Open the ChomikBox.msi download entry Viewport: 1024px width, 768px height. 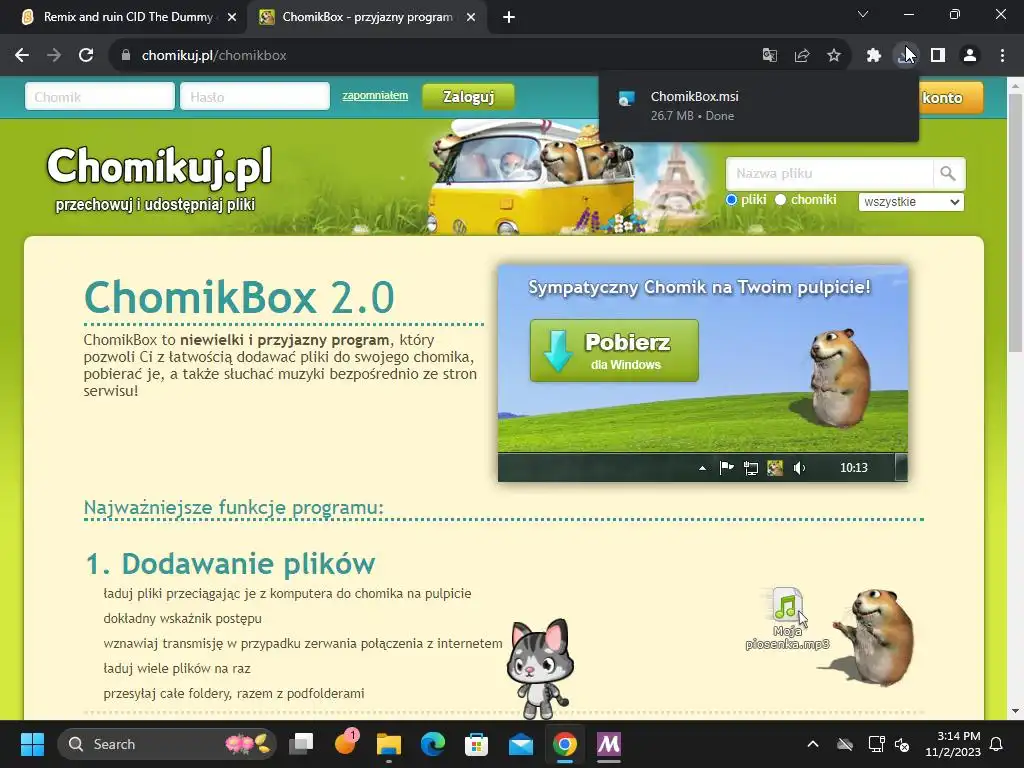(759, 106)
